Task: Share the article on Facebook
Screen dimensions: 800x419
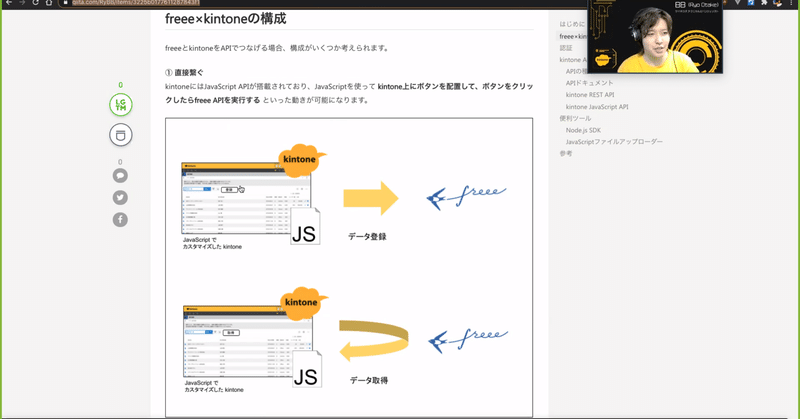Action: (x=120, y=219)
